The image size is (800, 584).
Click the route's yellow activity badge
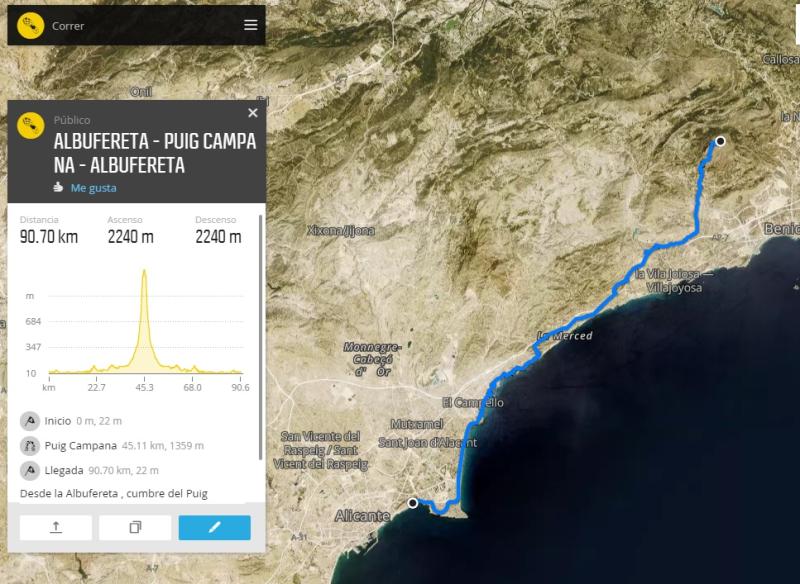point(31,126)
